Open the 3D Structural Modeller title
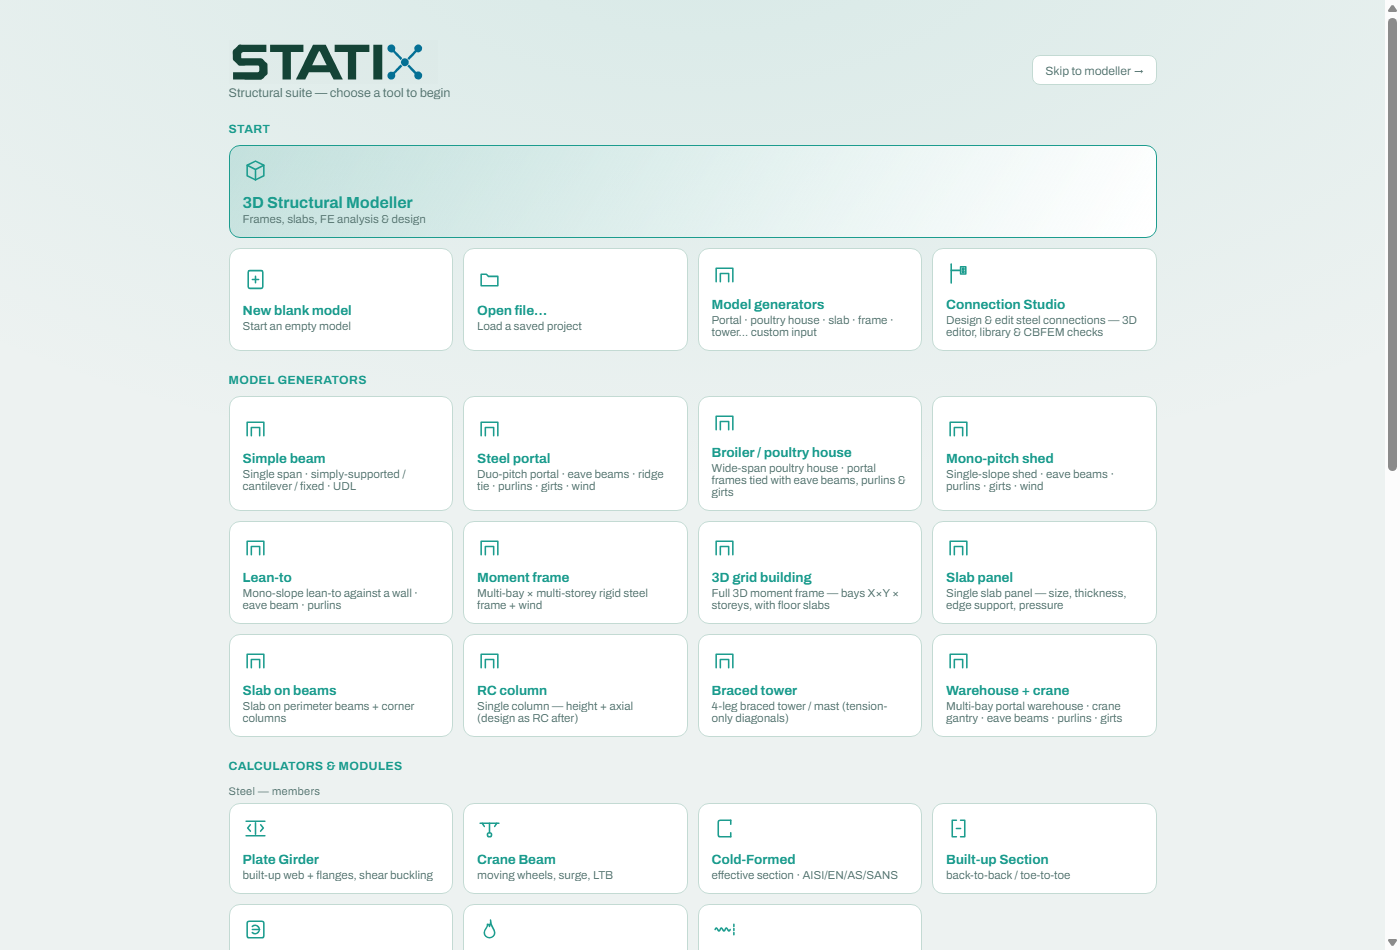Viewport: 1400px width, 950px height. (327, 202)
